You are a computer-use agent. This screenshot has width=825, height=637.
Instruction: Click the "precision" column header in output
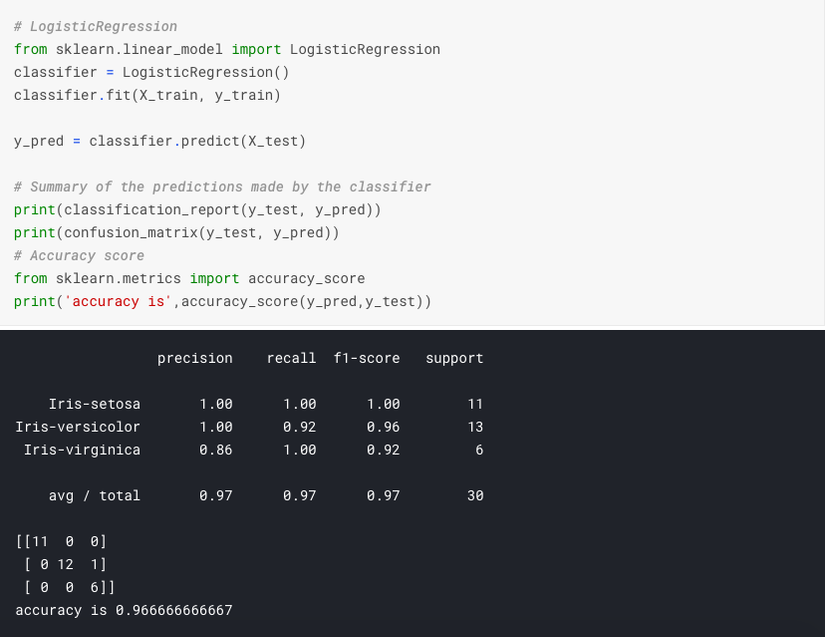pyautogui.click(x=195, y=358)
